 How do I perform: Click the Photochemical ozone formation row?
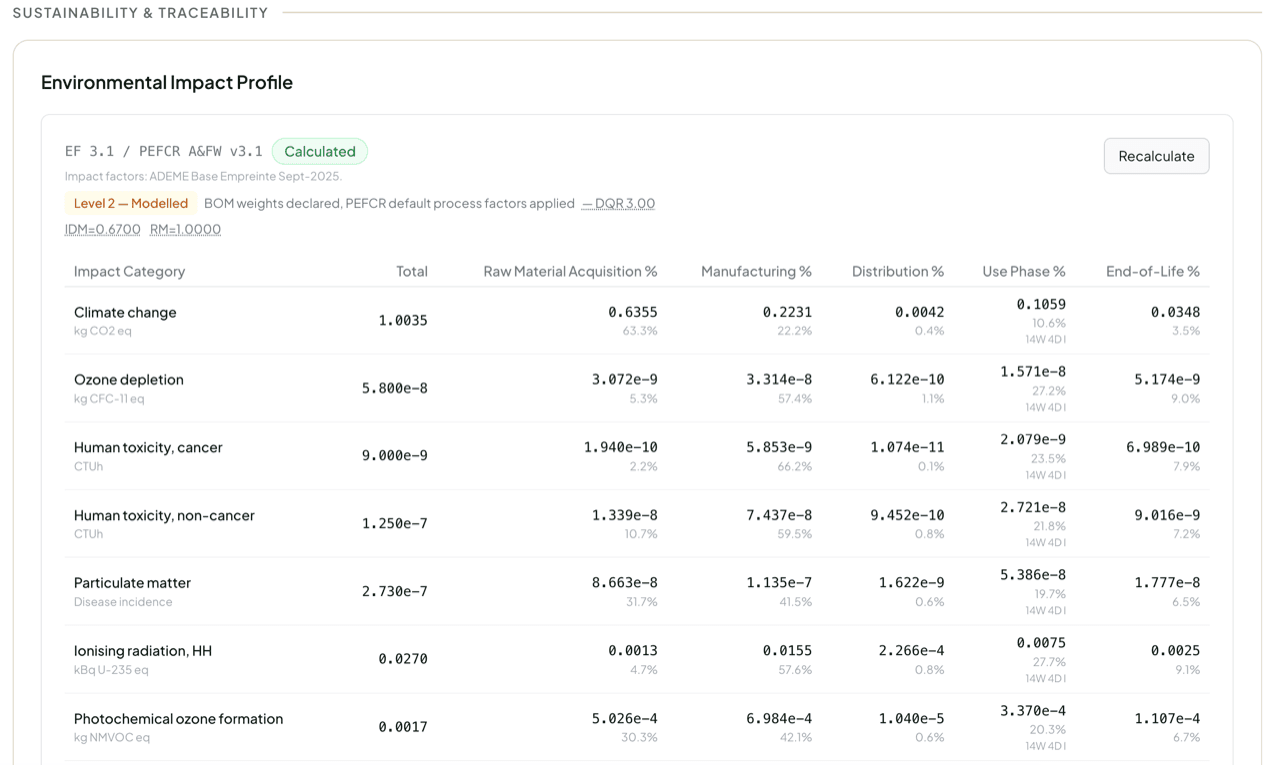pyautogui.click(x=637, y=727)
